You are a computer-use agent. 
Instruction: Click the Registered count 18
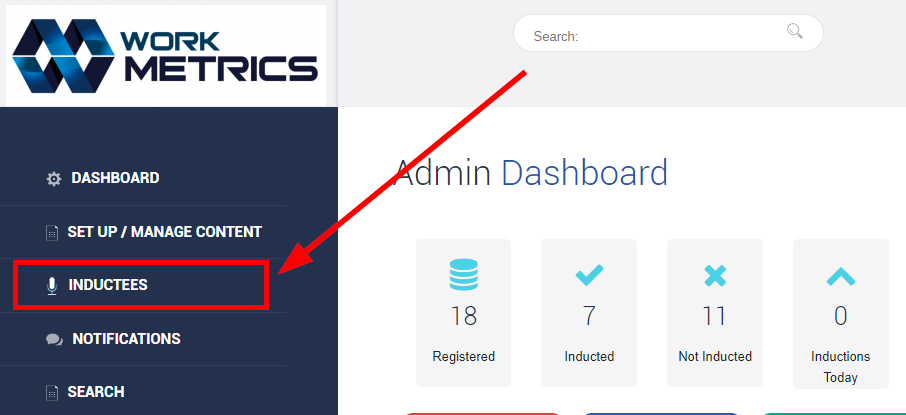(x=463, y=316)
